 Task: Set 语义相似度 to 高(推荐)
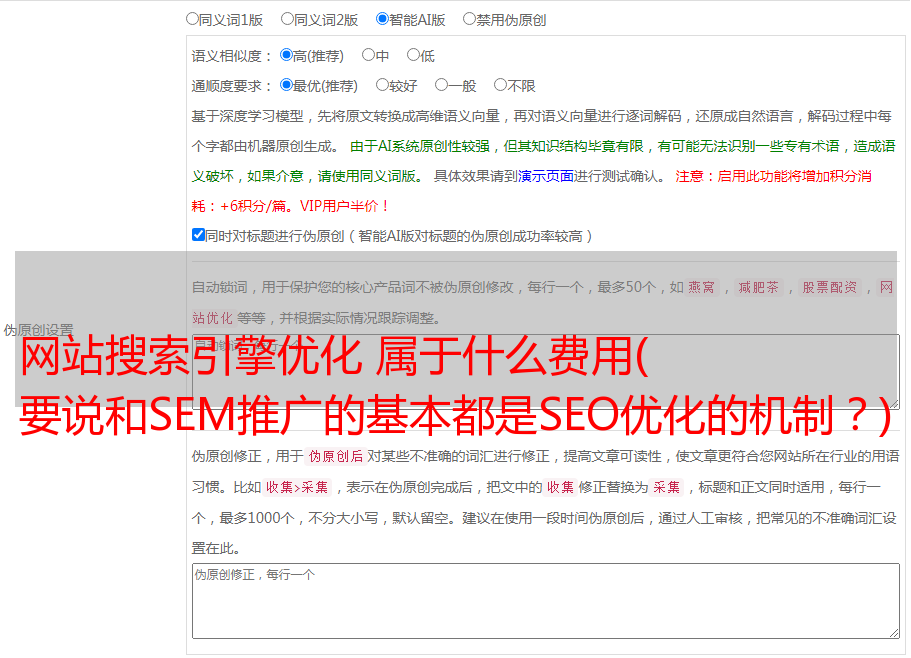(x=286, y=55)
